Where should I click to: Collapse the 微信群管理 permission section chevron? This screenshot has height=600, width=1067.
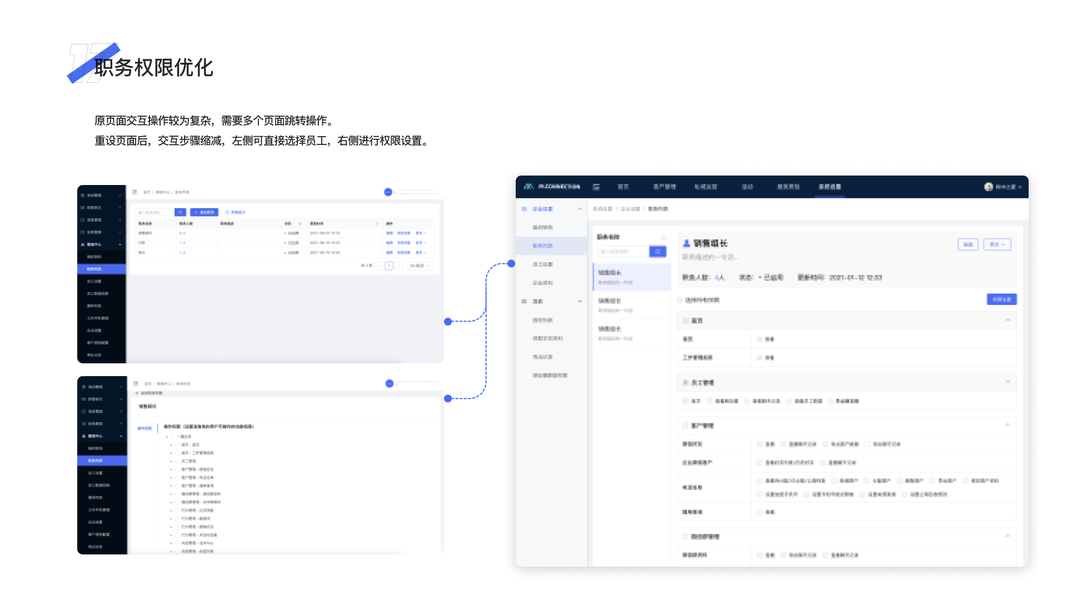1008,536
